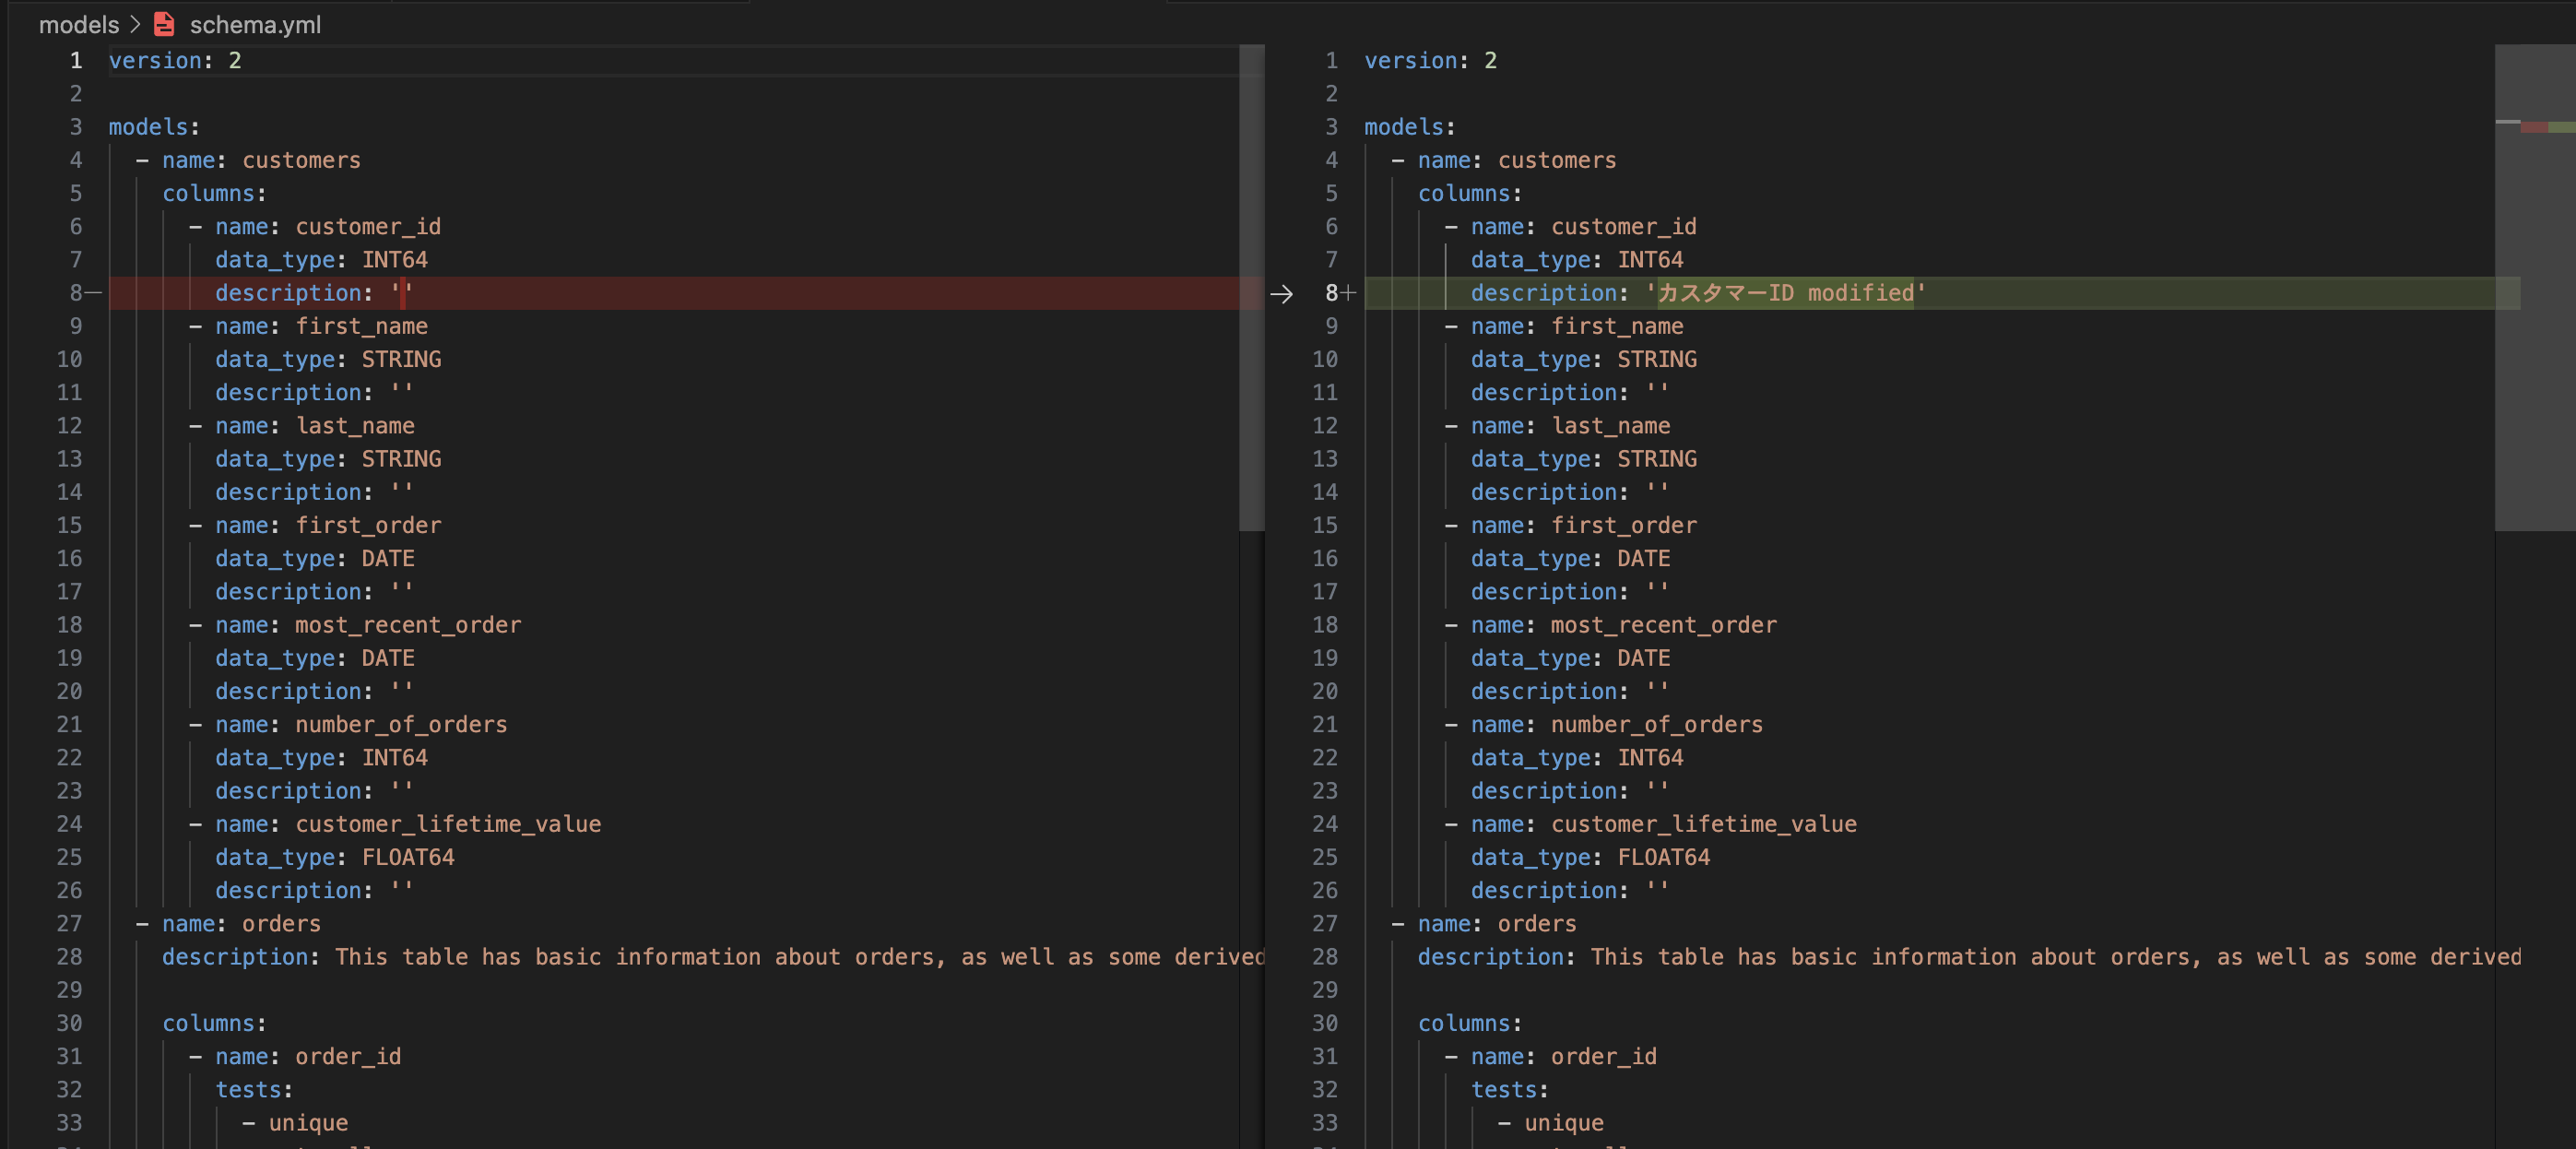2576x1149 pixels.
Task: Click the left pane vertical scrollbar
Action: 1251,287
